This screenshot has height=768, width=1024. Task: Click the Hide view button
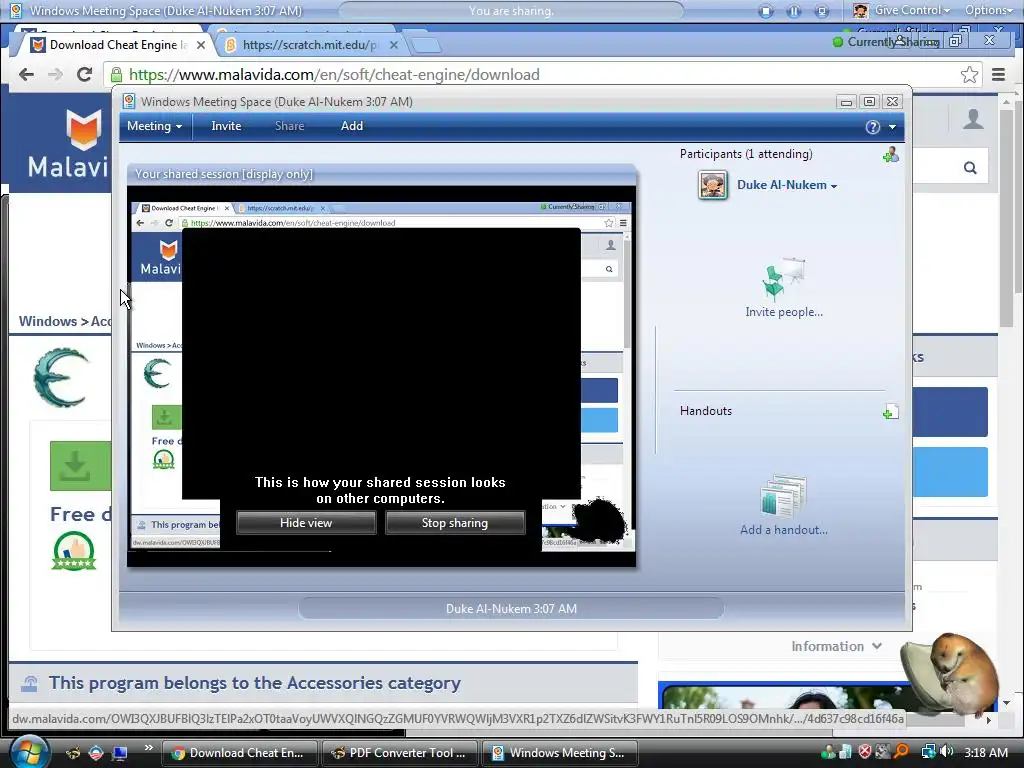(306, 523)
